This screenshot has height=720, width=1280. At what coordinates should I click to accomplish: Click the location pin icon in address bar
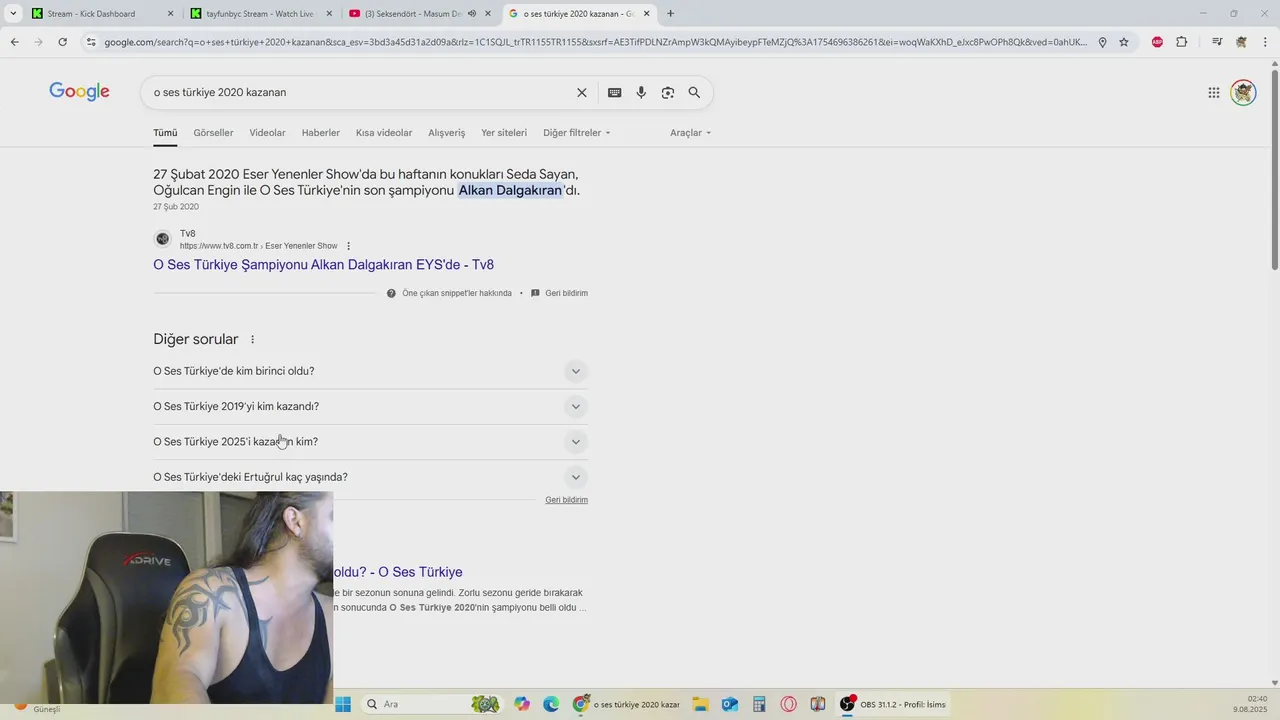[x=1102, y=42]
